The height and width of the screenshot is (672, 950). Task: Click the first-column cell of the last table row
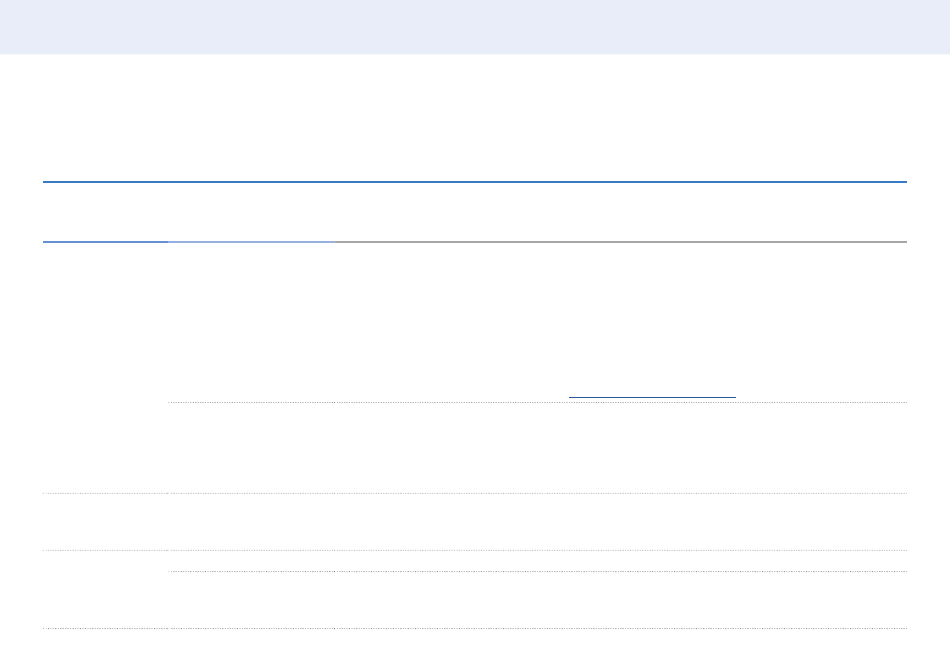[x=105, y=589]
